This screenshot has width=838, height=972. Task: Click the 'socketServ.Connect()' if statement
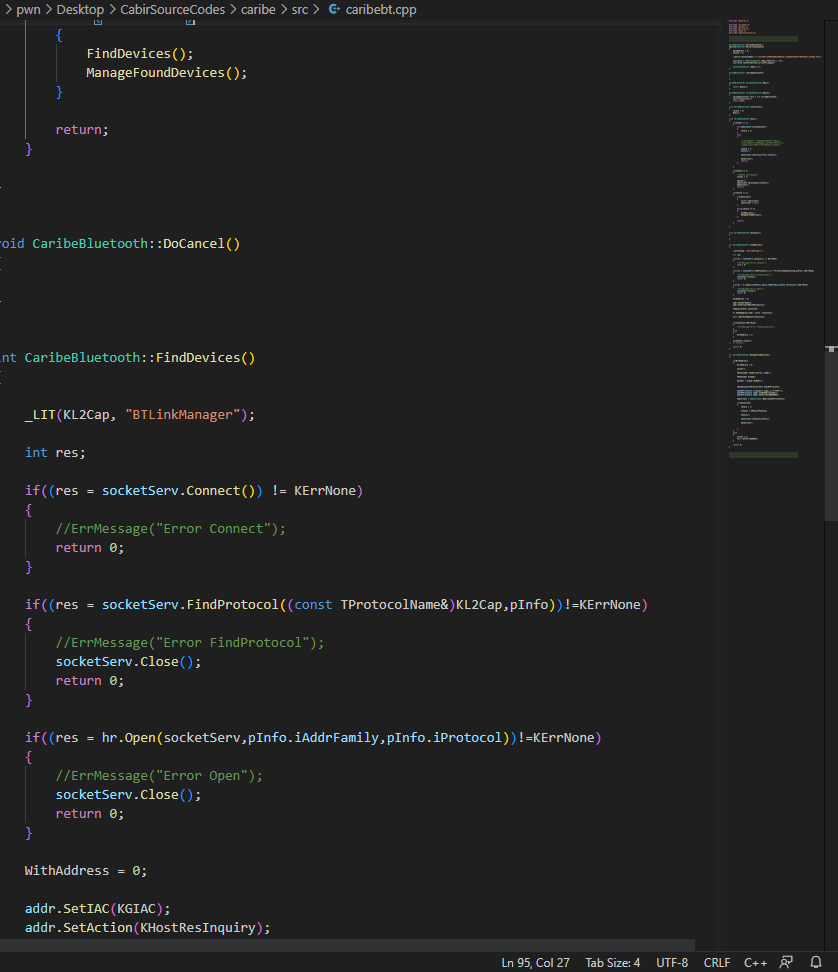193,490
